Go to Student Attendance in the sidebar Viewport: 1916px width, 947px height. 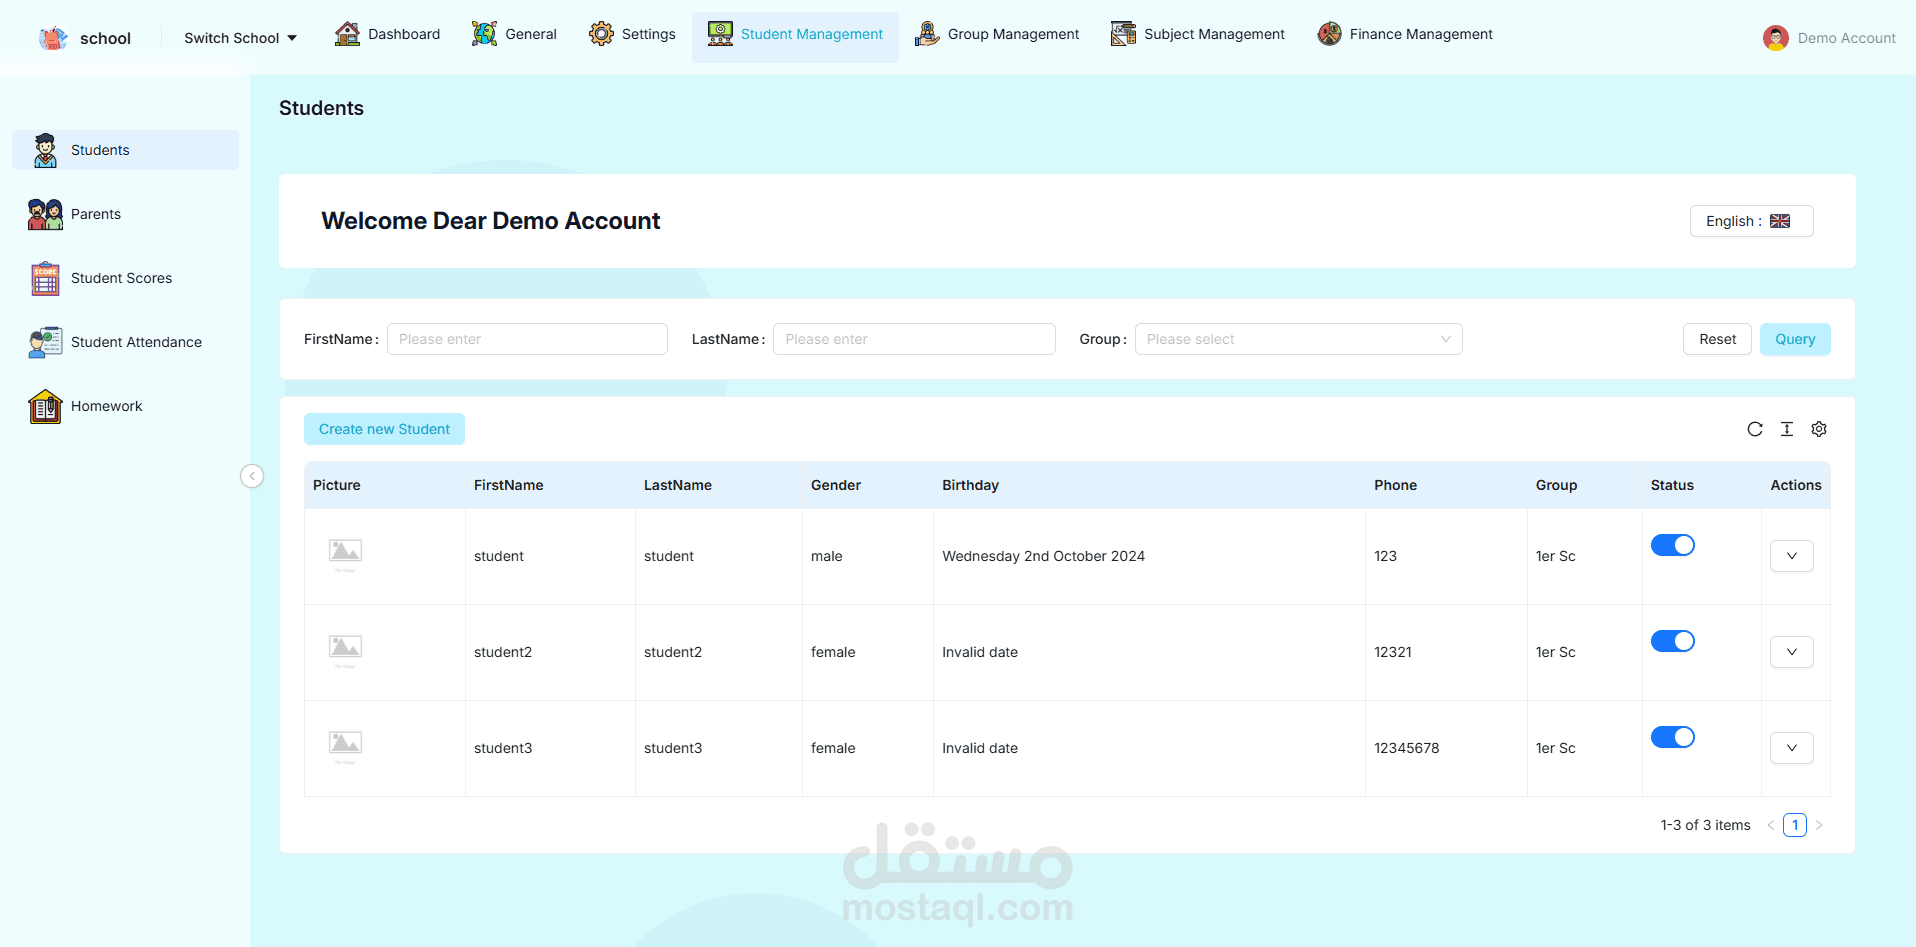tap(125, 342)
